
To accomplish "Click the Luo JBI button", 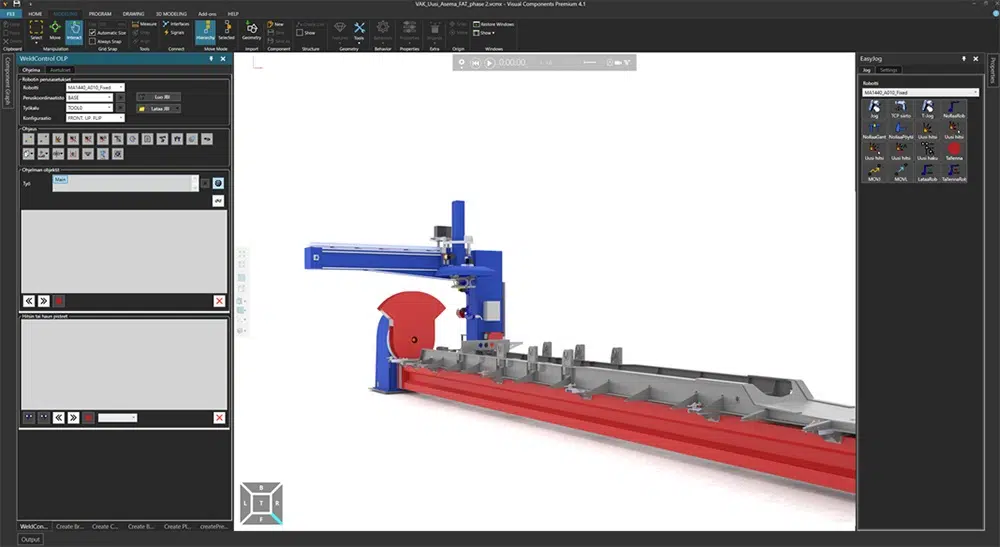I will click(159, 96).
